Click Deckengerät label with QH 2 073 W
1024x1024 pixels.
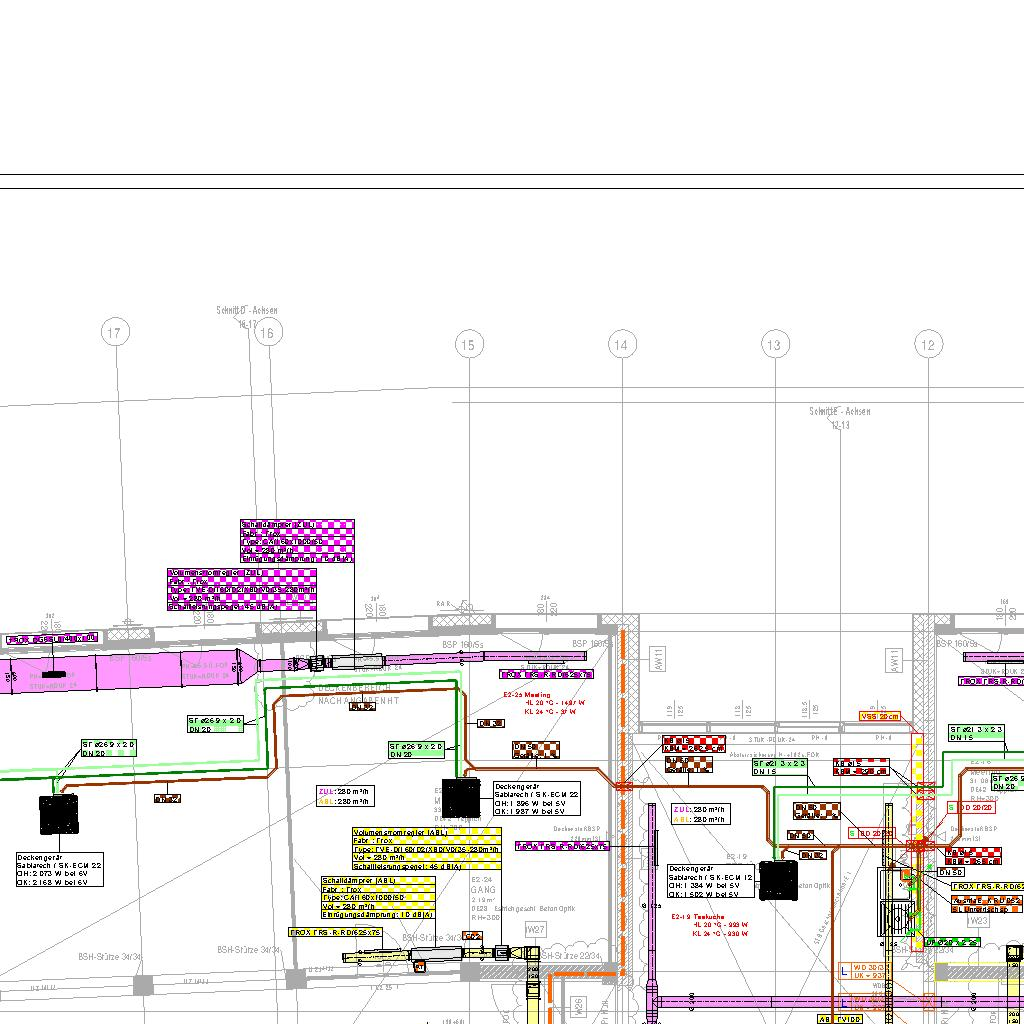(x=59, y=869)
